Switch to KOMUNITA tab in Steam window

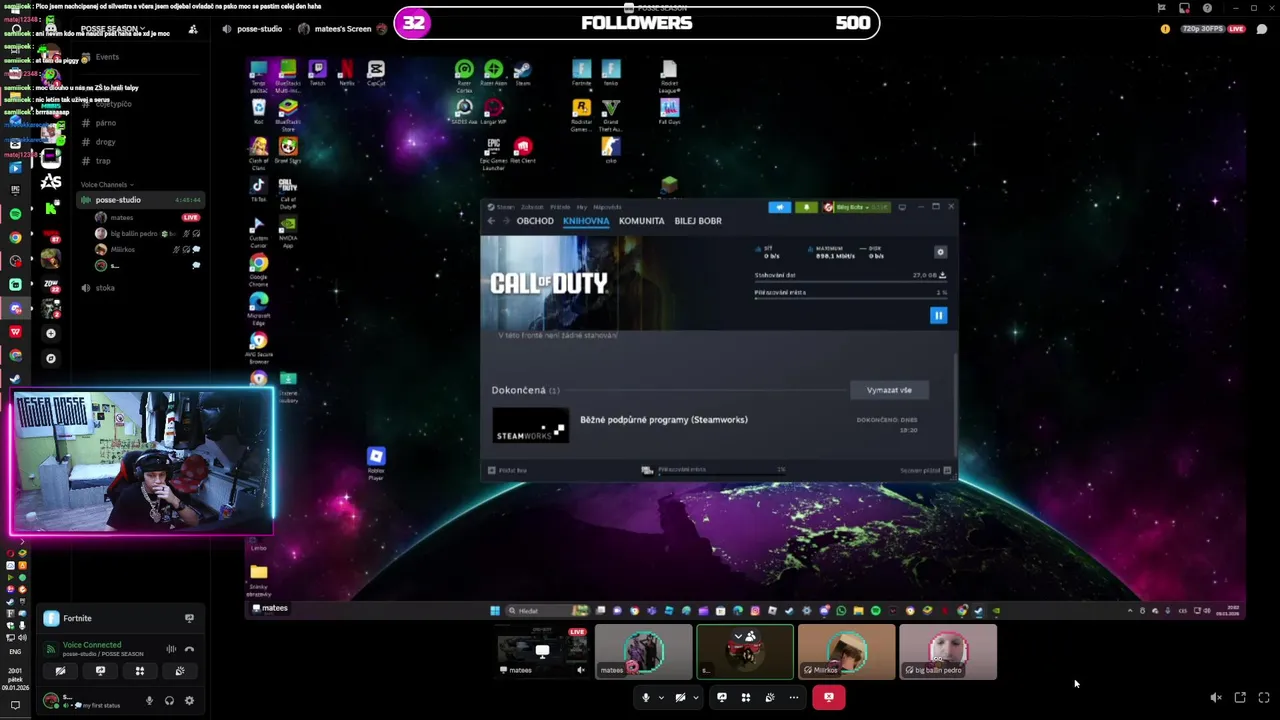642,221
